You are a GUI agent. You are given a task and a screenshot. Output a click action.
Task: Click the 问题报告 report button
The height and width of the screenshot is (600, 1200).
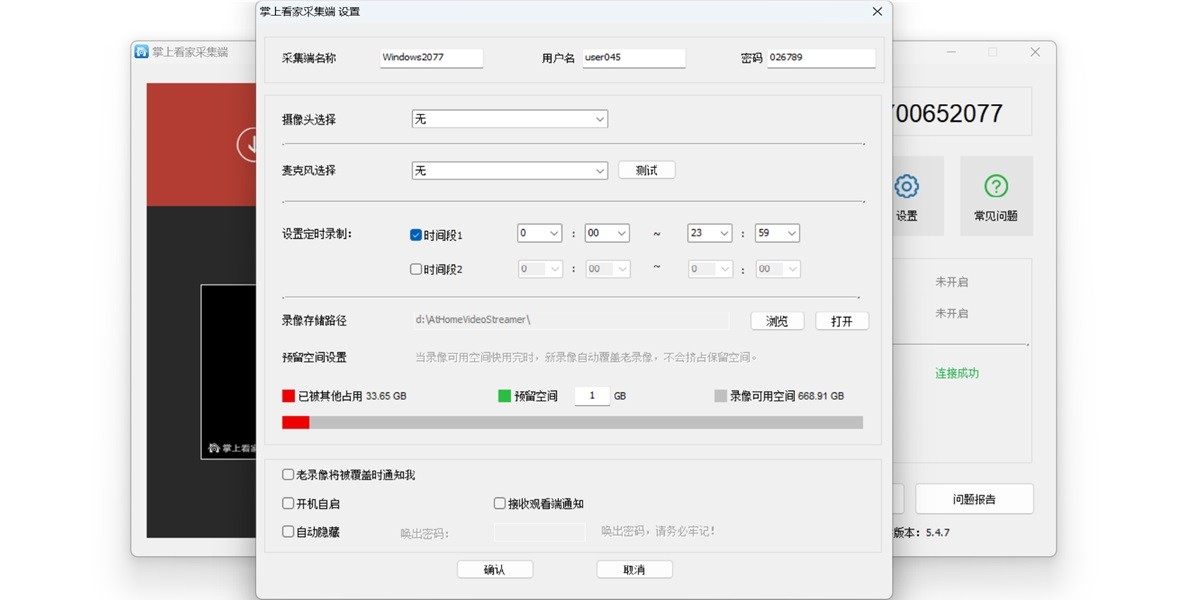tap(973, 498)
